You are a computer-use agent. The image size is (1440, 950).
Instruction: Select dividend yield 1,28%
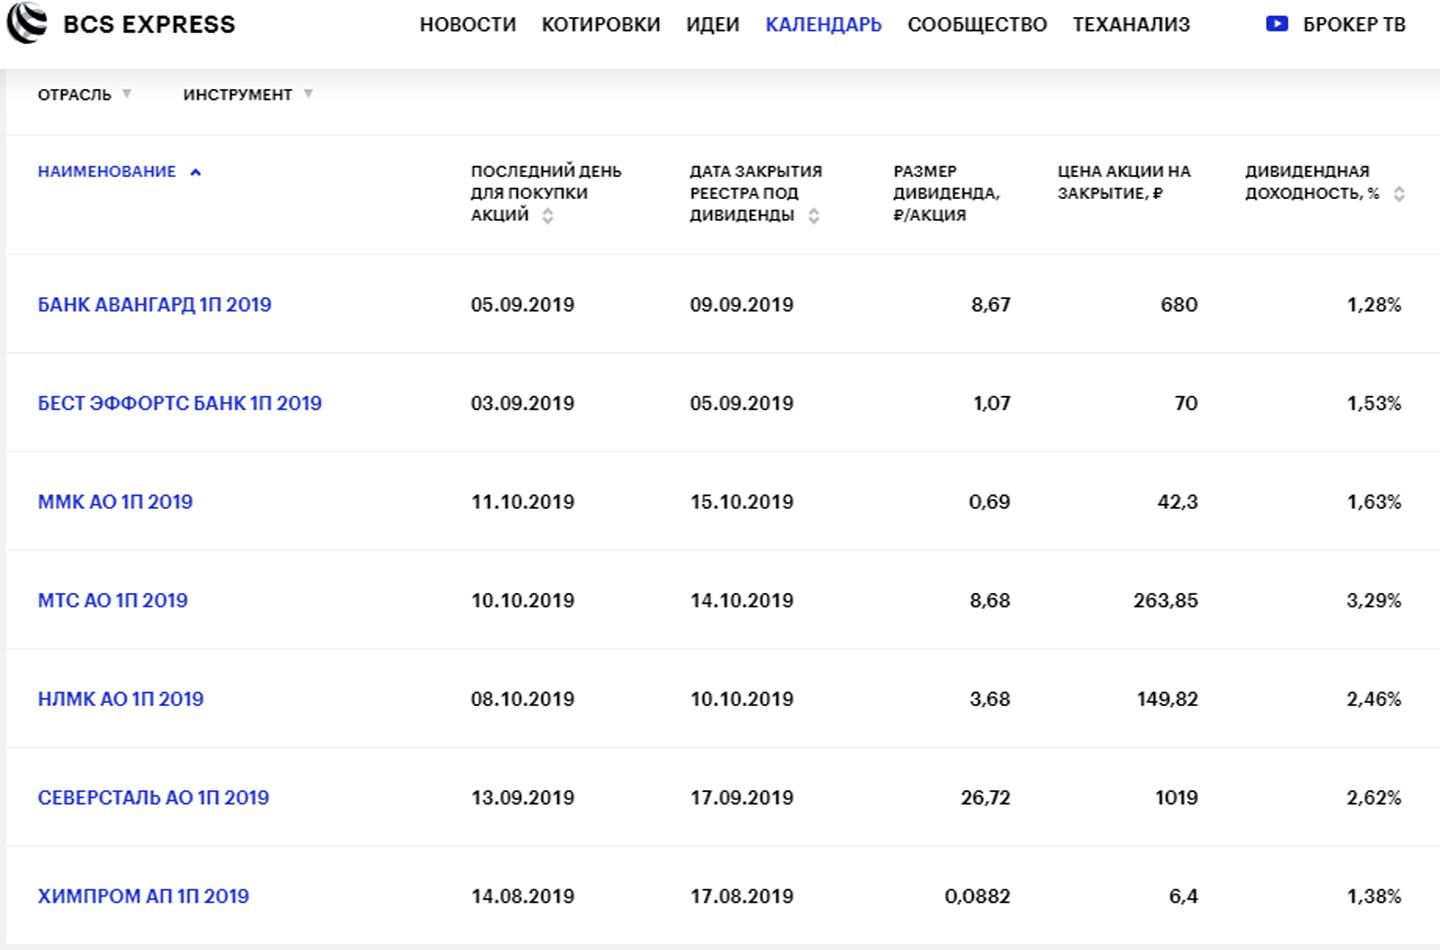tap(1374, 304)
